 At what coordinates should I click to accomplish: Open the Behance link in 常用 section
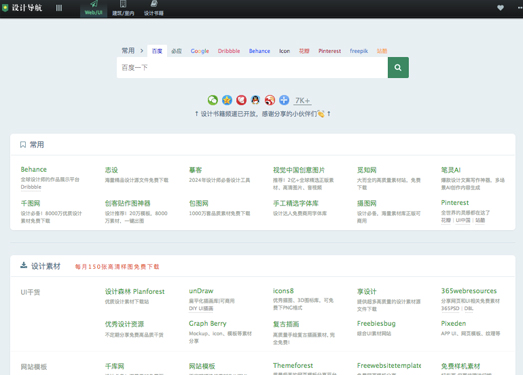(x=34, y=169)
